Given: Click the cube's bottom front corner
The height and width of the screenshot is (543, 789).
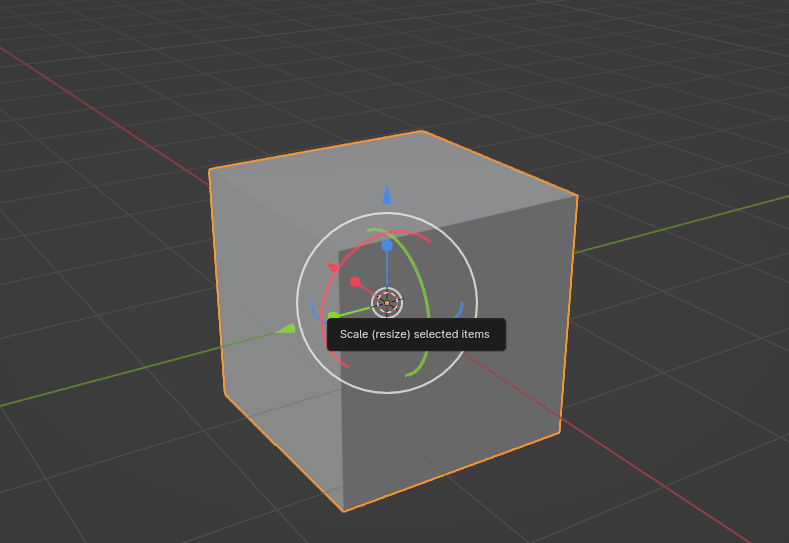Looking at the screenshot, I should 344,511.
